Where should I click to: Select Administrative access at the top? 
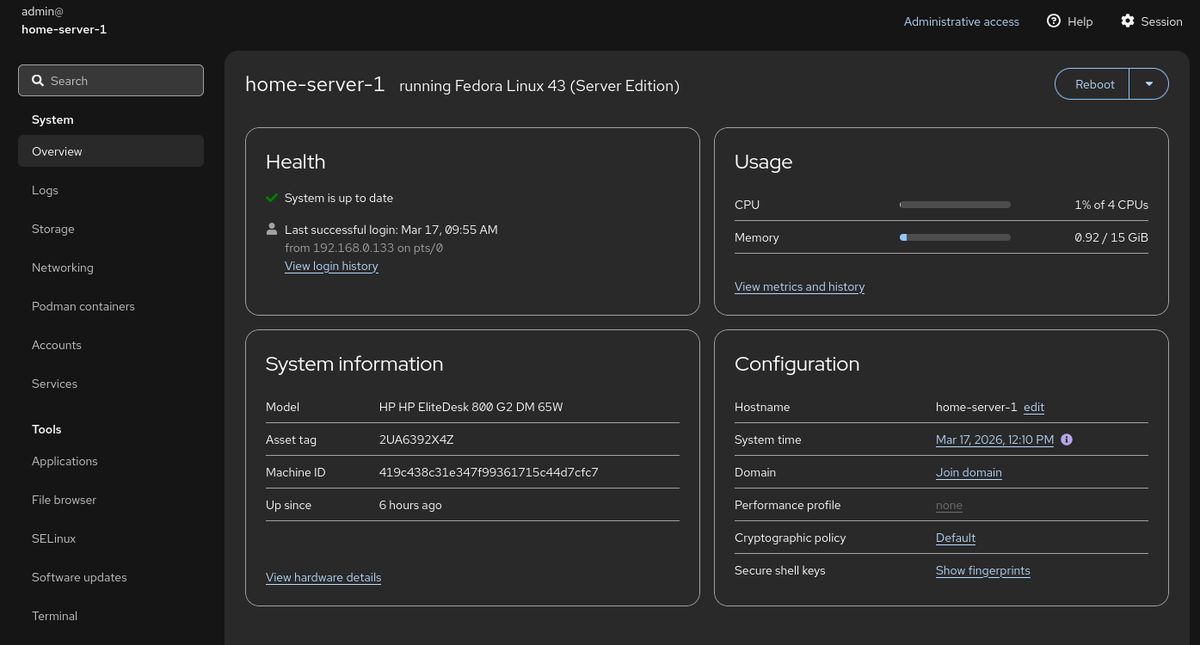[x=961, y=21]
